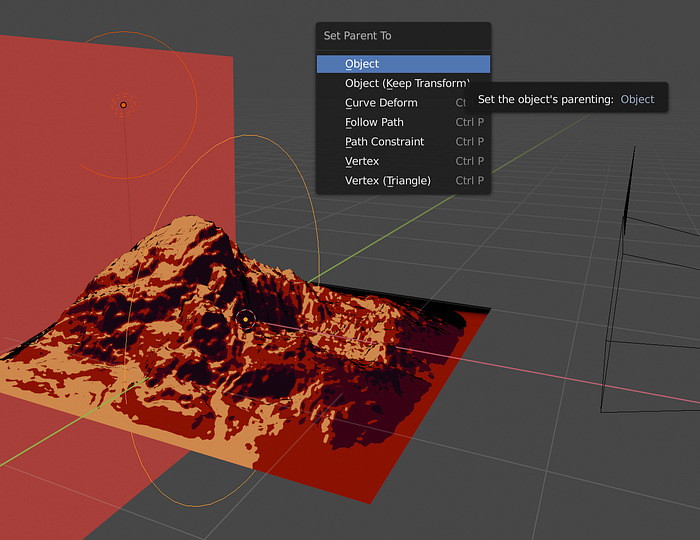Select Object in Set Parent To menu
The image size is (700, 540).
point(403,64)
